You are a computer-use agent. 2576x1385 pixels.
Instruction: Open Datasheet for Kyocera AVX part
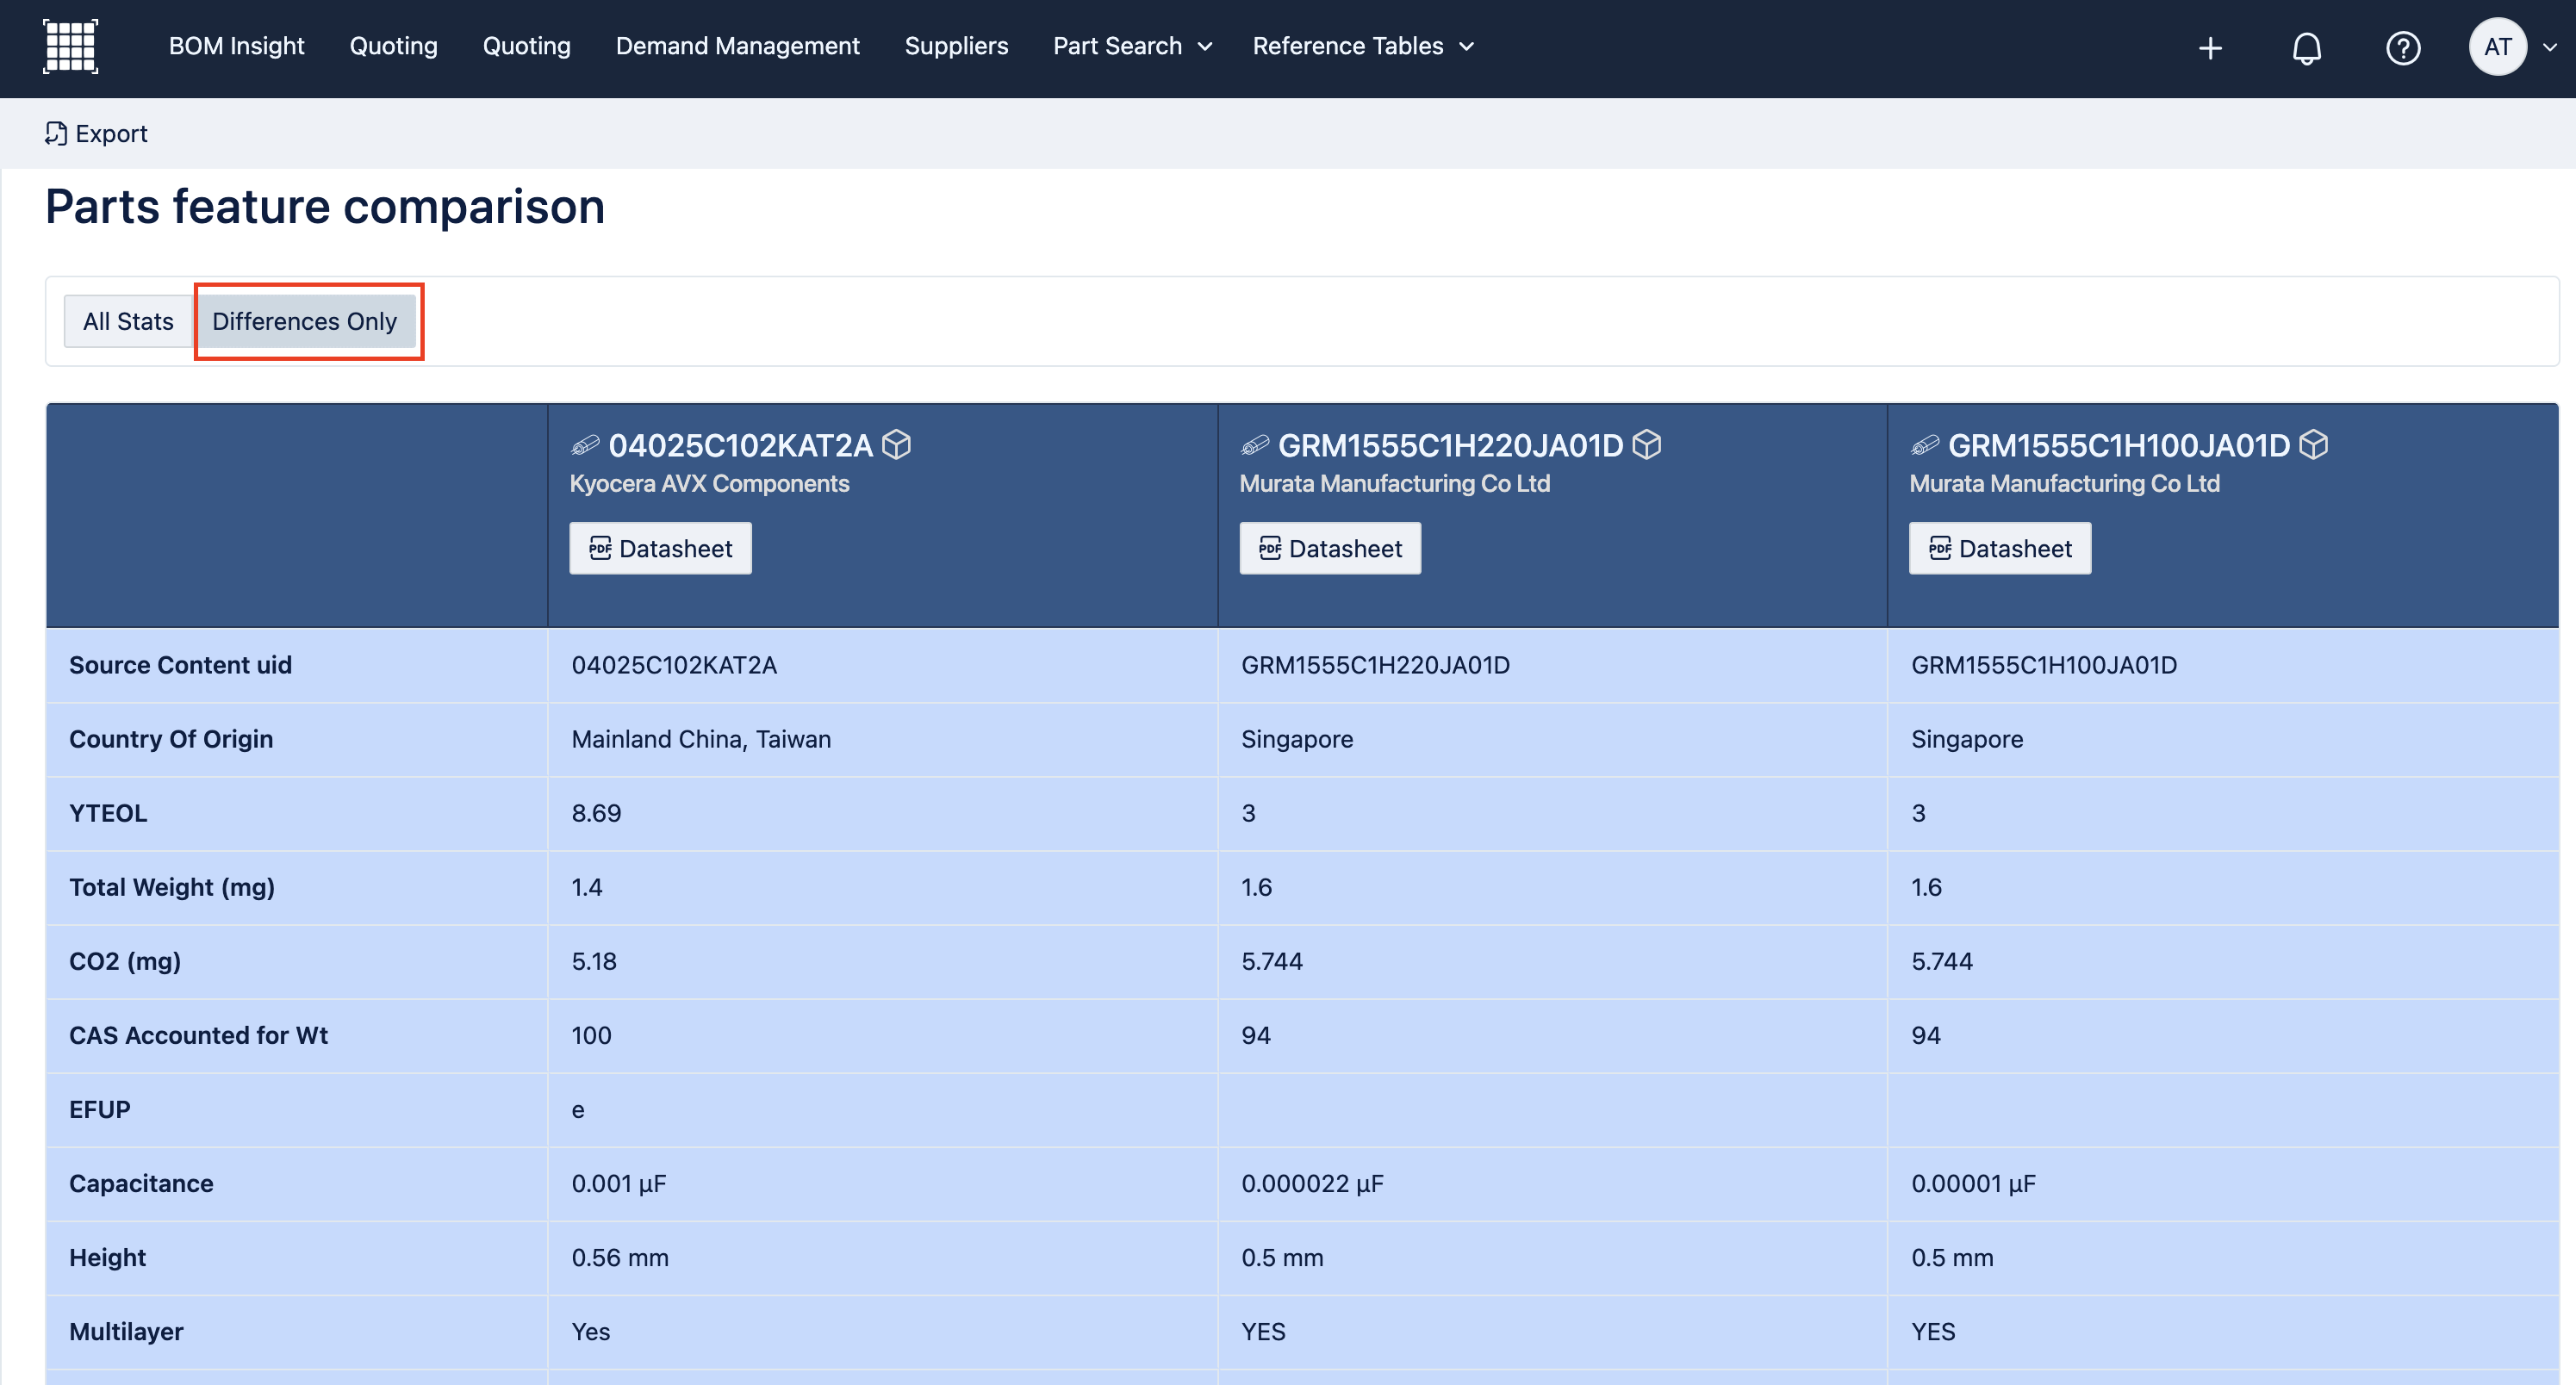click(x=660, y=548)
